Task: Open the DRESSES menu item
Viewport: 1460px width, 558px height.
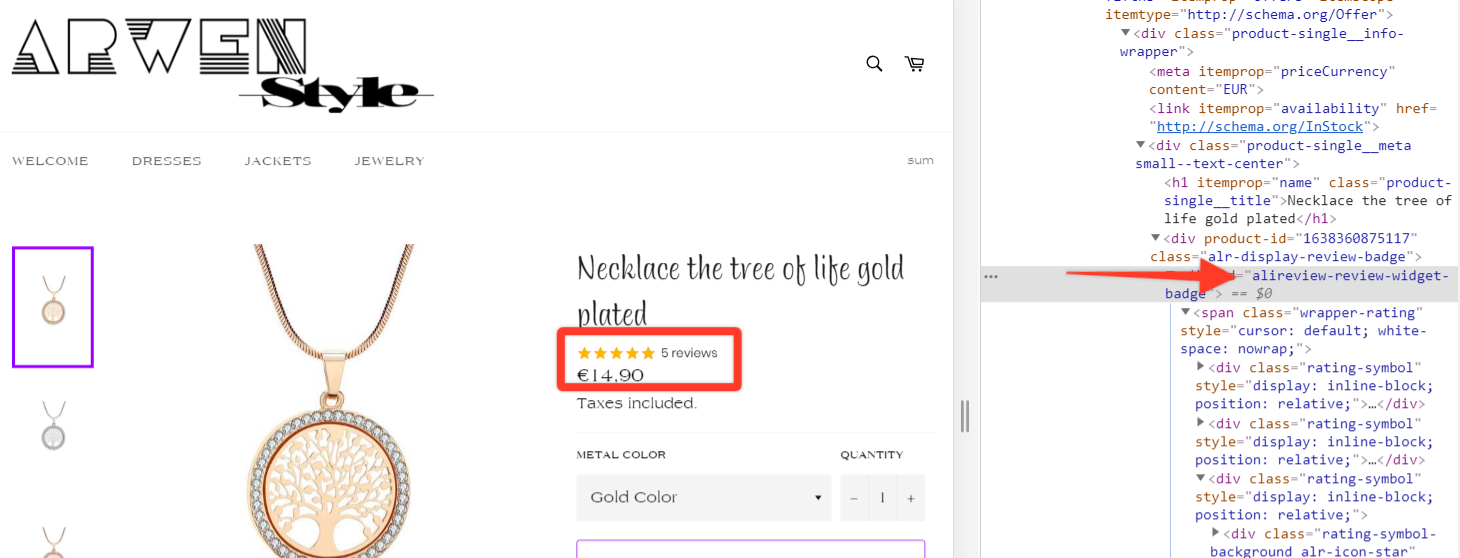Action: tap(167, 161)
